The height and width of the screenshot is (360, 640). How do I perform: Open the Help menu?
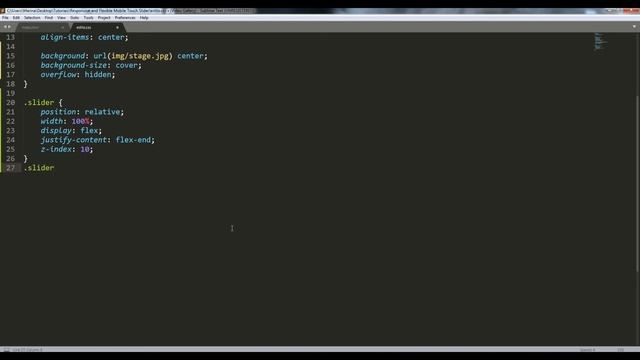(144, 18)
